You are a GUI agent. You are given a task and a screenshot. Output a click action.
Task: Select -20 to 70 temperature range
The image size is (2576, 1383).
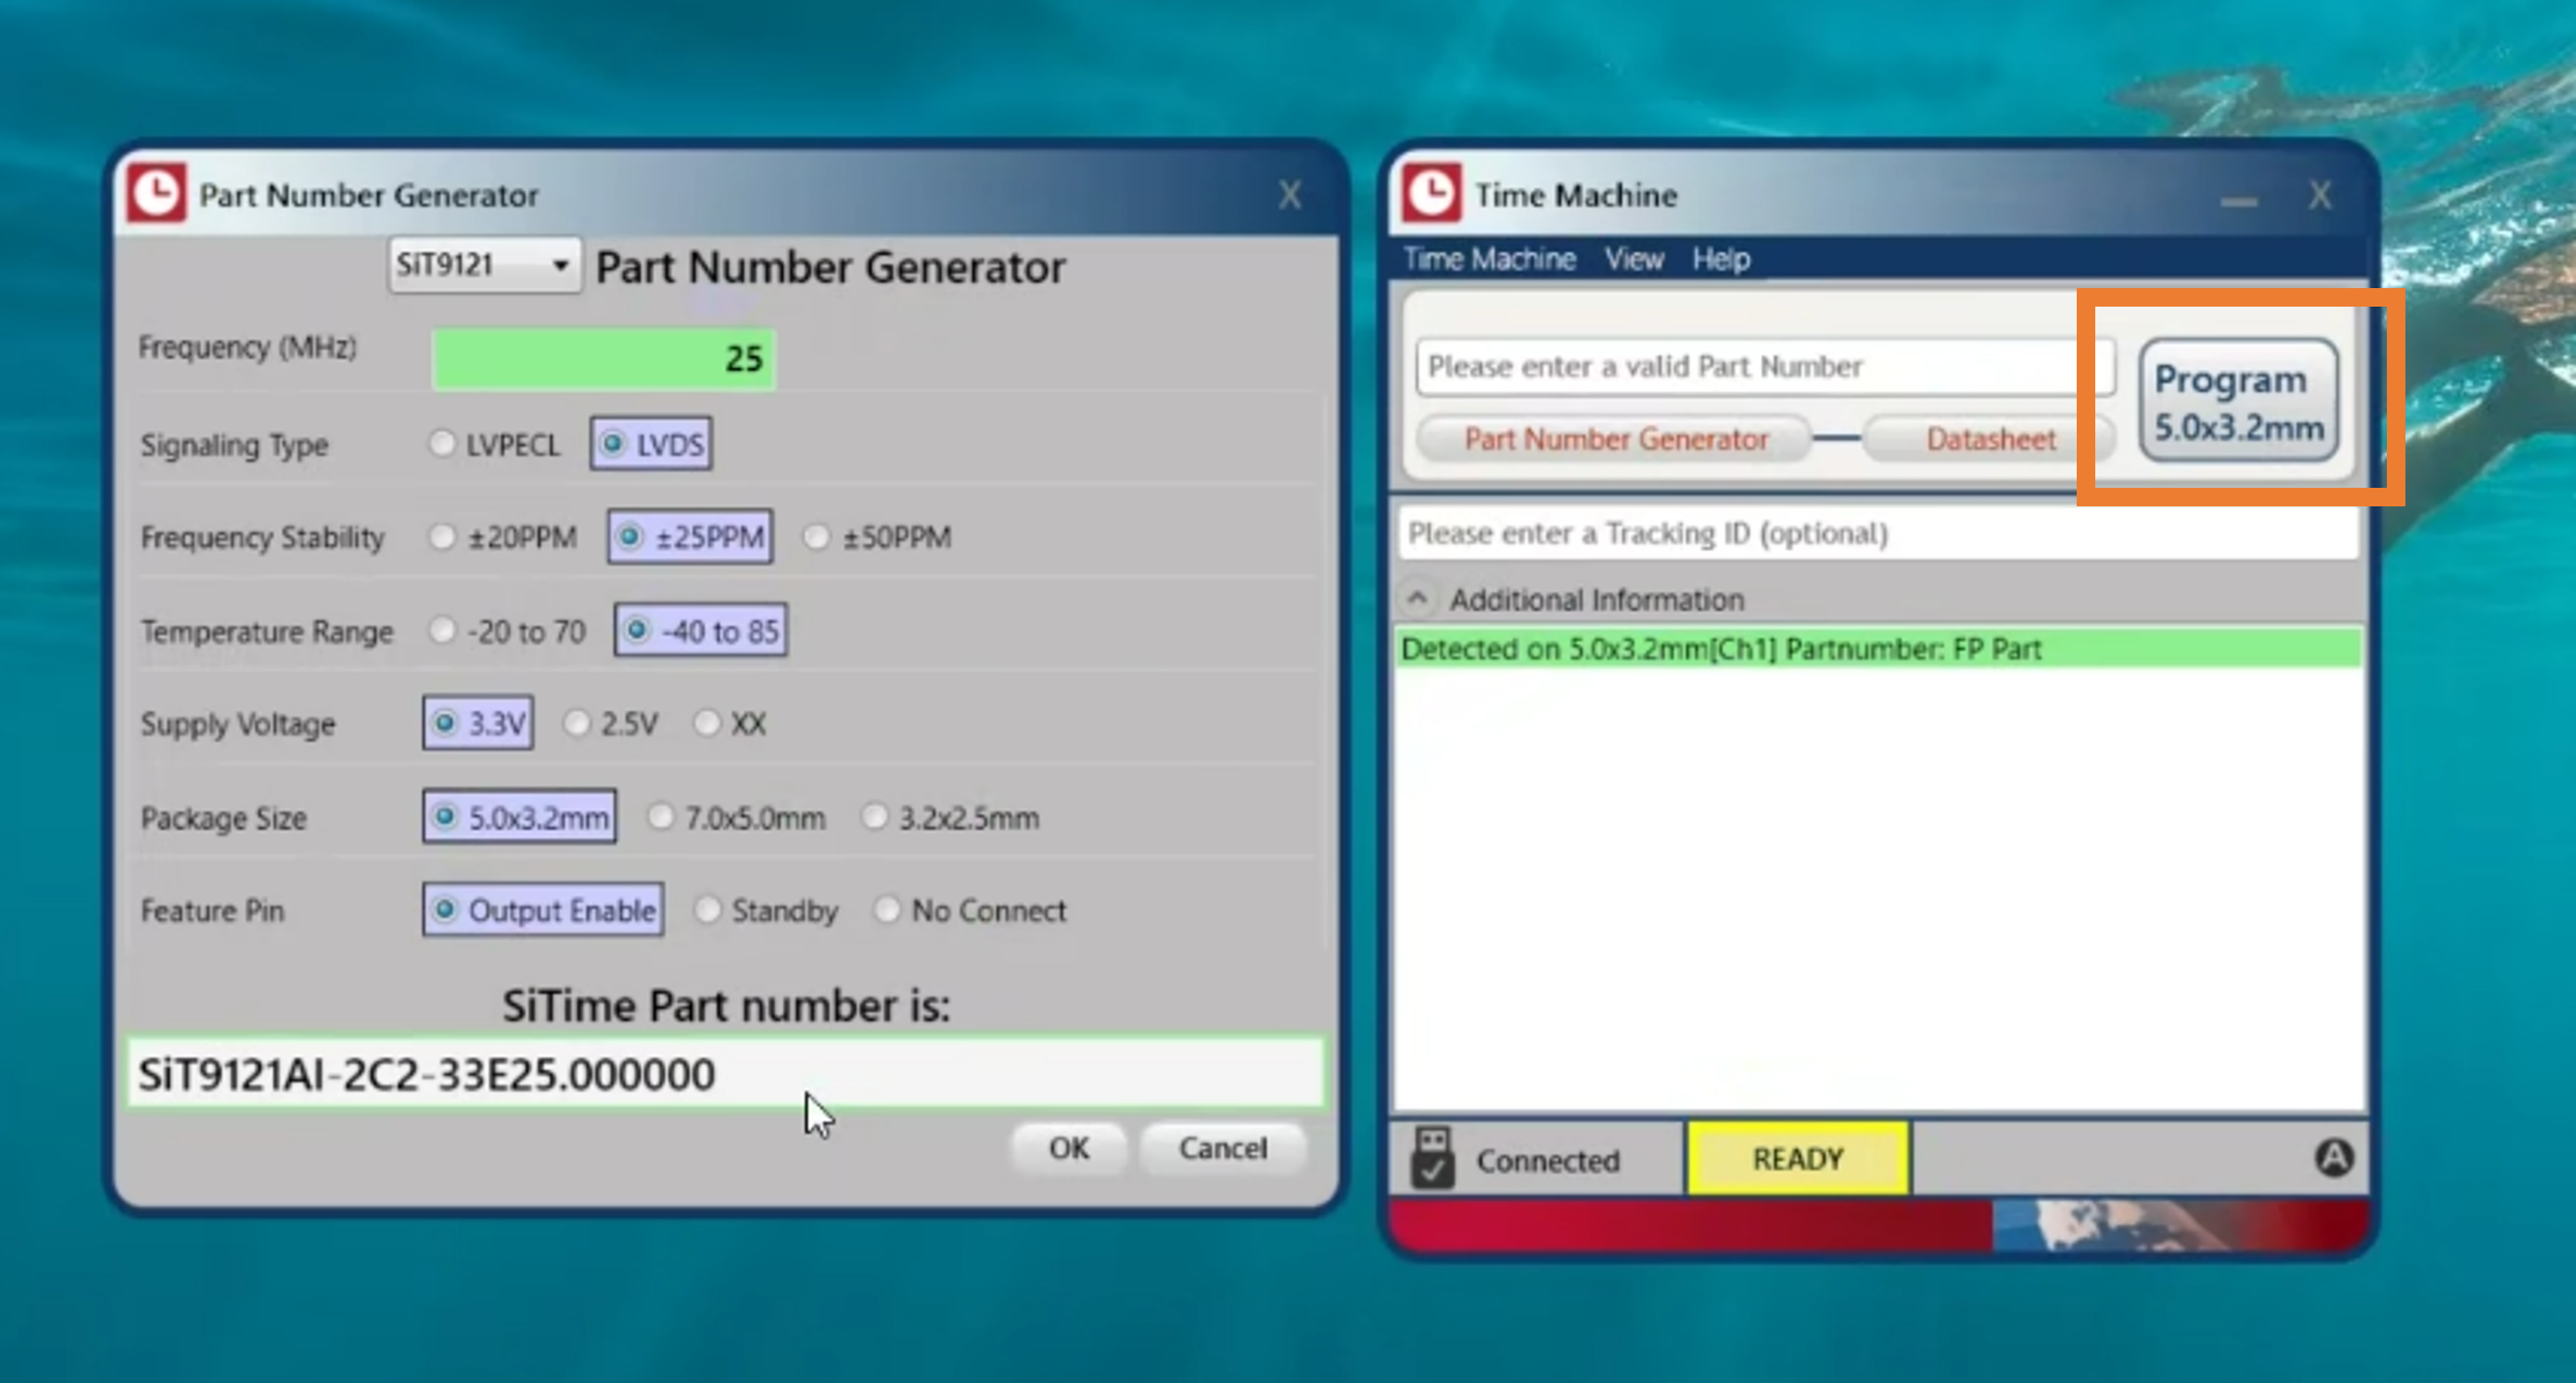pos(507,631)
